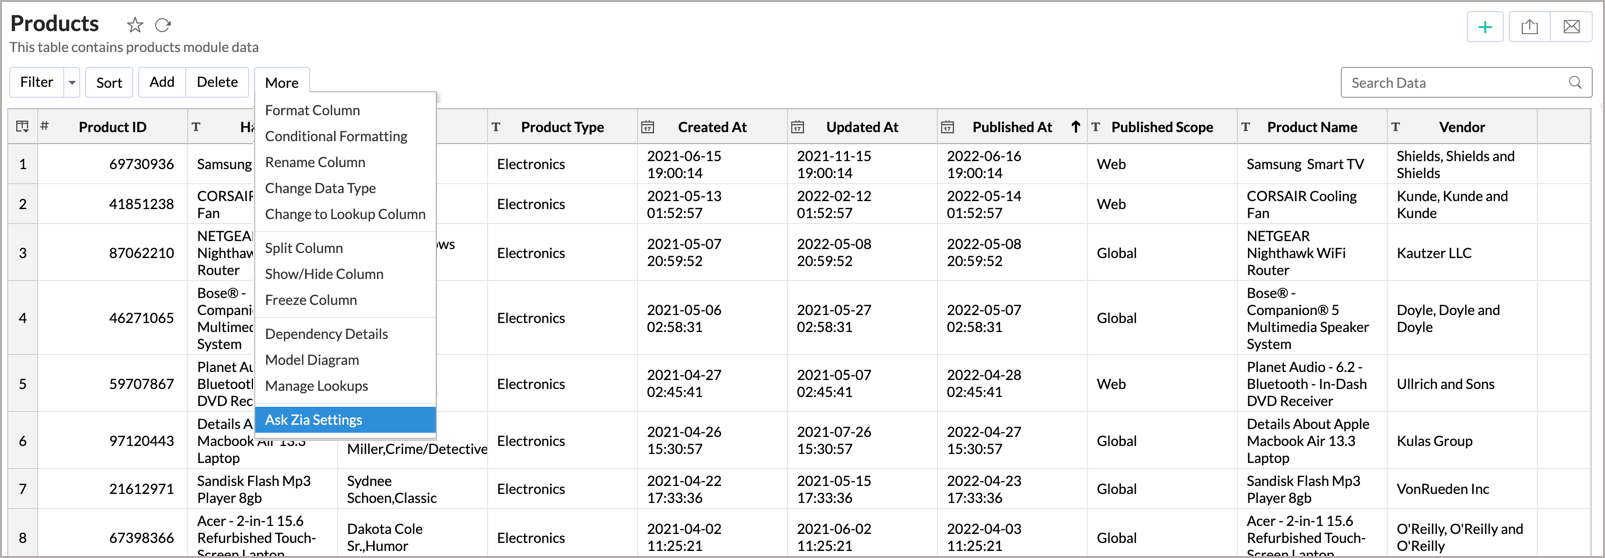The image size is (1605, 558).
Task: Click the table column selector icon
Action: pyautogui.click(x=22, y=127)
